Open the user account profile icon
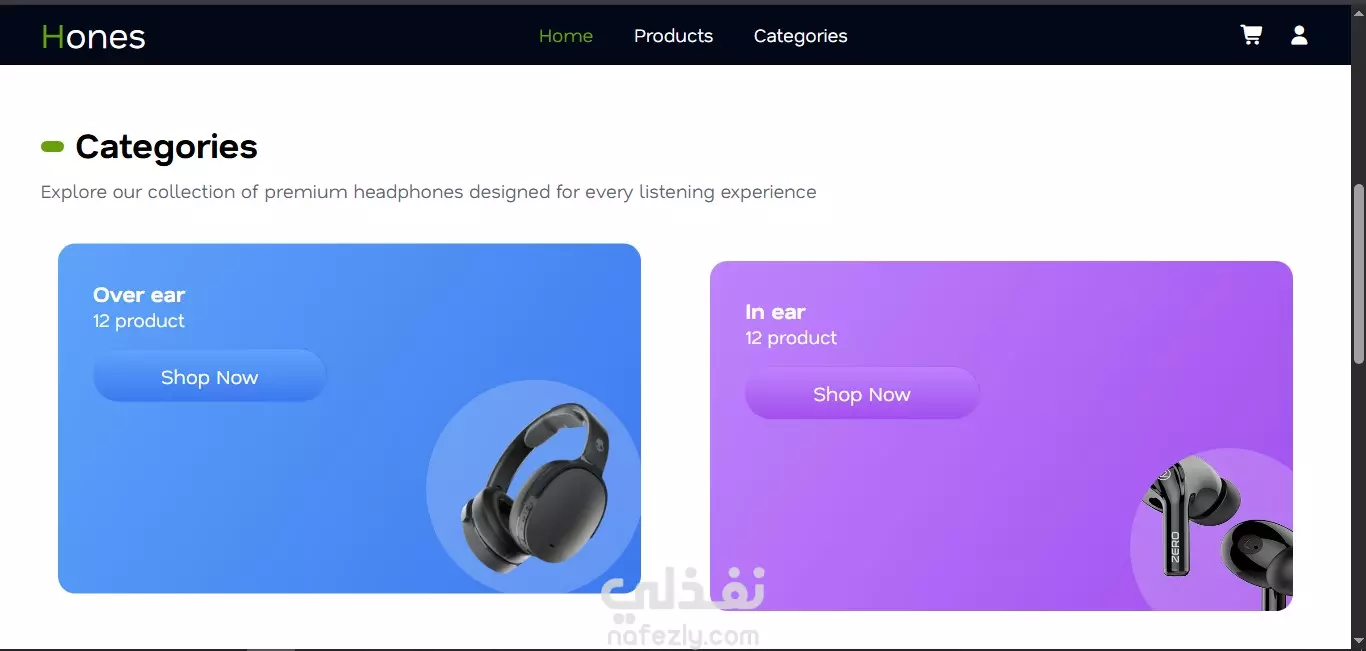 tap(1299, 35)
